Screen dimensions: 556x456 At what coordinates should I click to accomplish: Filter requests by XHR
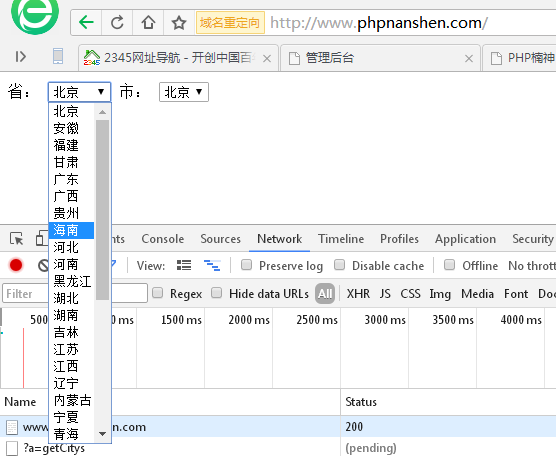click(x=358, y=294)
